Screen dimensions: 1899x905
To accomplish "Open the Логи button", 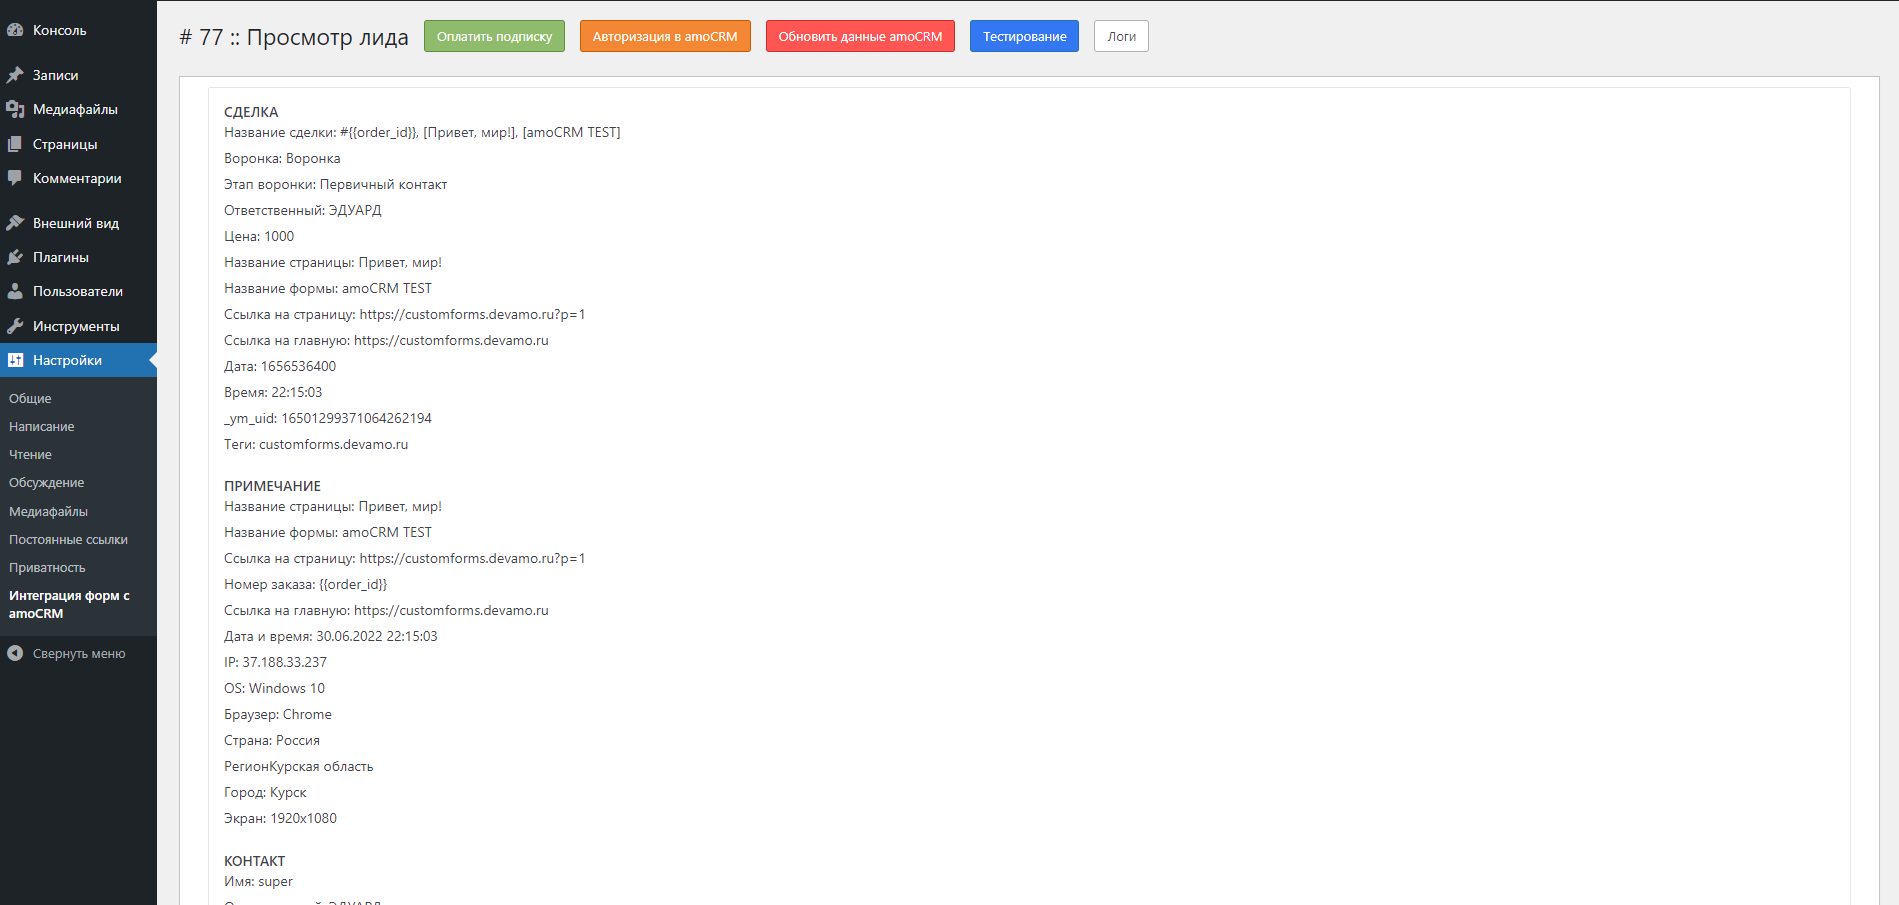I will [x=1121, y=36].
